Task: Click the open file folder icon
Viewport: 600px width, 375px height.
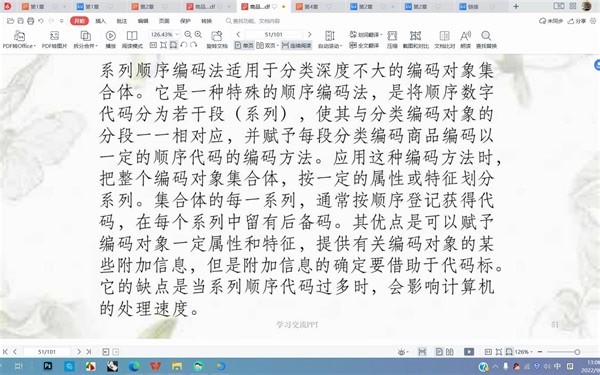Action: coord(10,21)
